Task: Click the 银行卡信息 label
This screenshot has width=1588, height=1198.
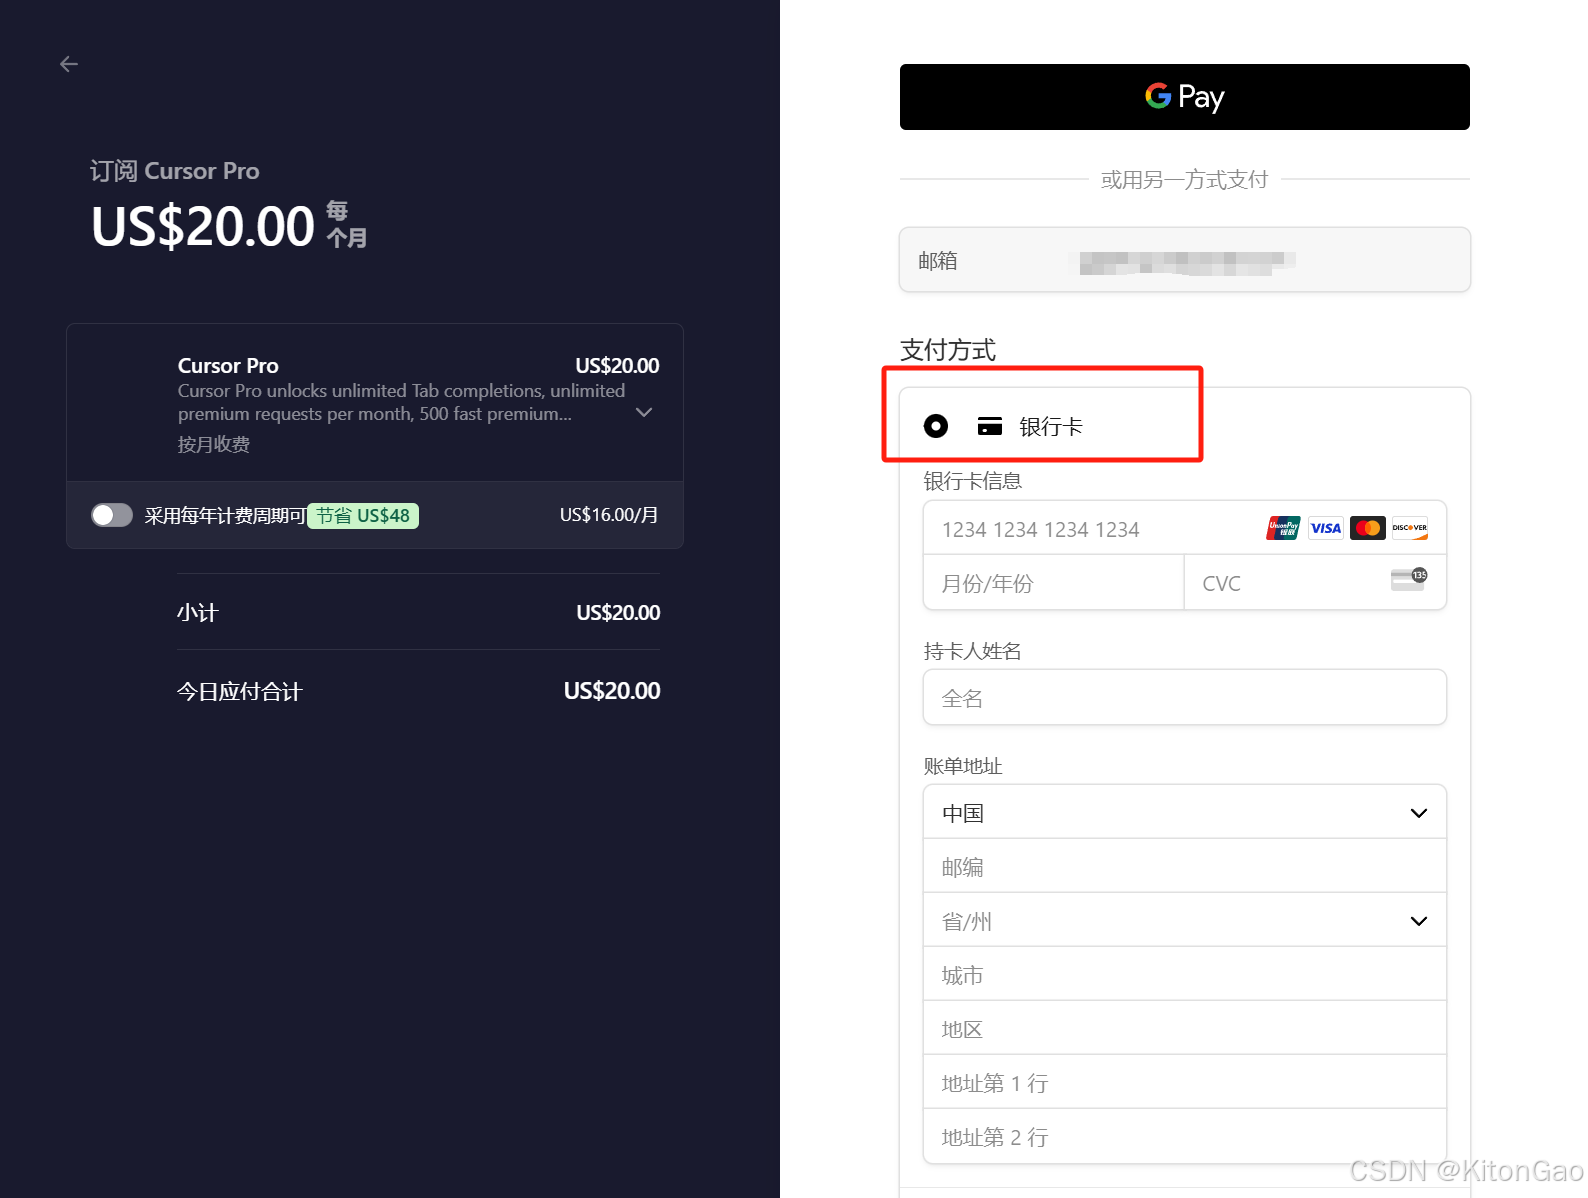Action: tap(973, 481)
